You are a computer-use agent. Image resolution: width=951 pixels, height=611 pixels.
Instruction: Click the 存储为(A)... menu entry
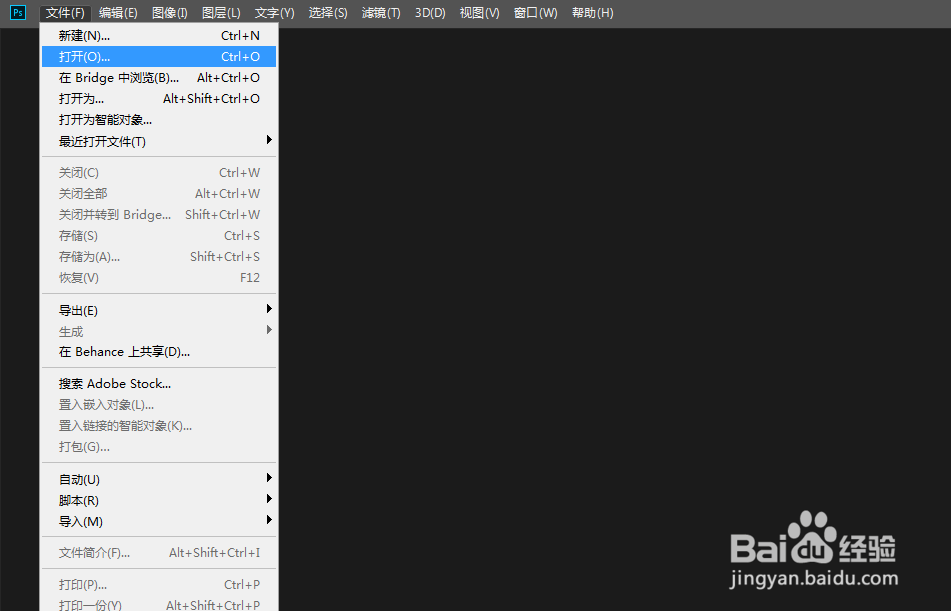click(x=159, y=257)
